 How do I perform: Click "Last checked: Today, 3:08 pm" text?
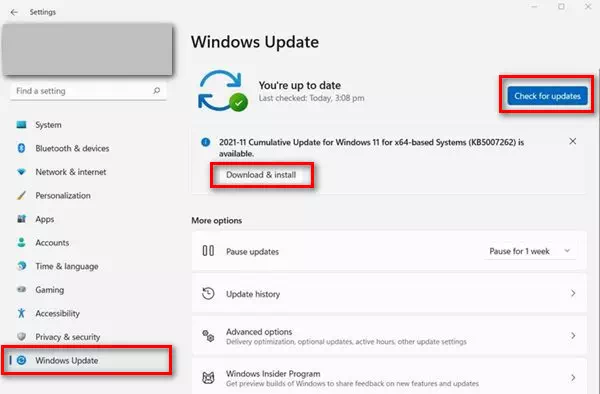pyautogui.click(x=311, y=98)
